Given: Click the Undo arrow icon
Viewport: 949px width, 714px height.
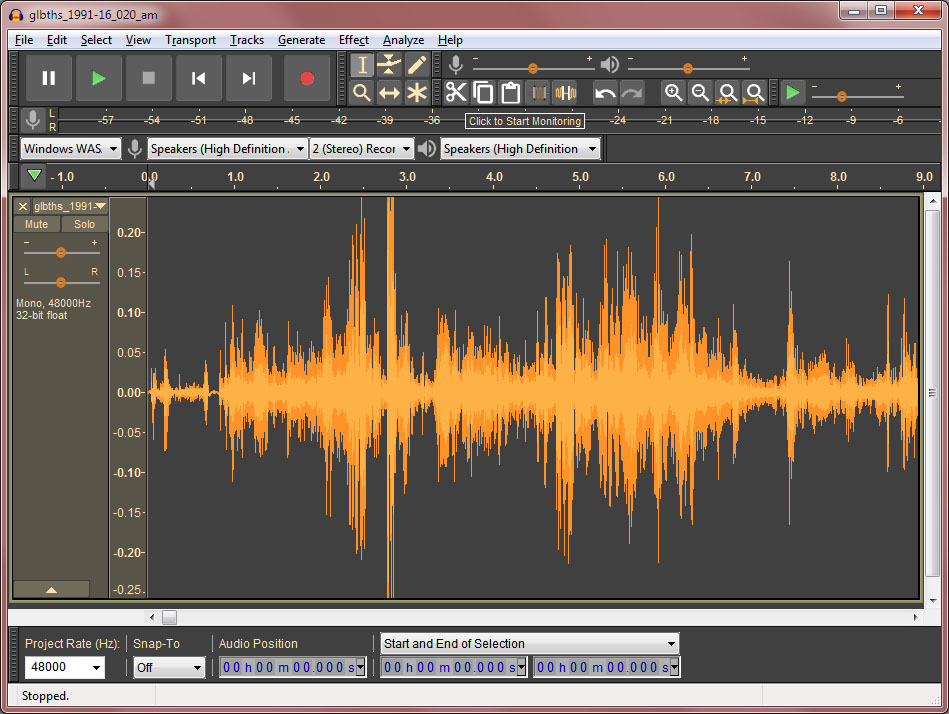Looking at the screenshot, I should point(604,93).
